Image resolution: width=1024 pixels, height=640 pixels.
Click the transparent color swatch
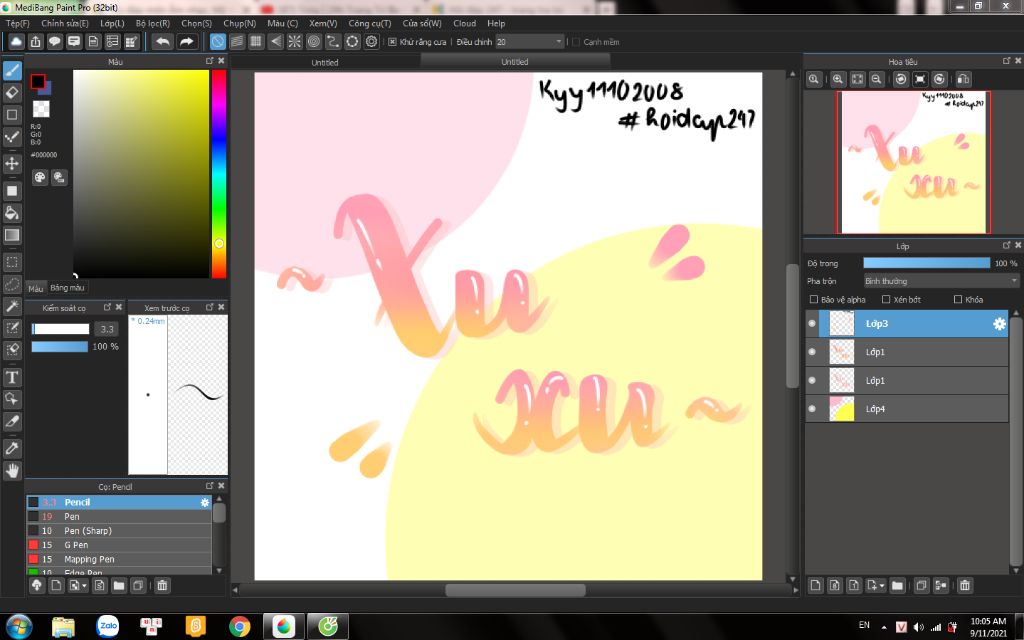tap(41, 108)
